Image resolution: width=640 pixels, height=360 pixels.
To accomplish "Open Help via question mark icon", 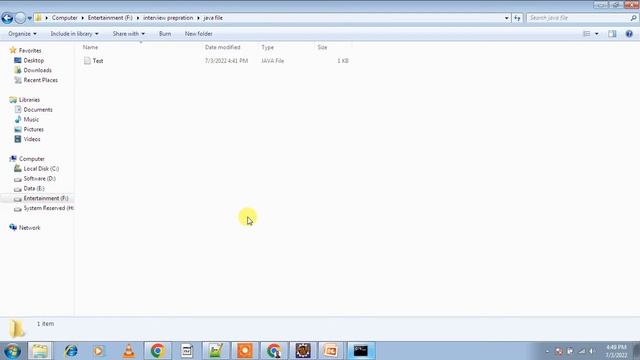I will point(629,34).
